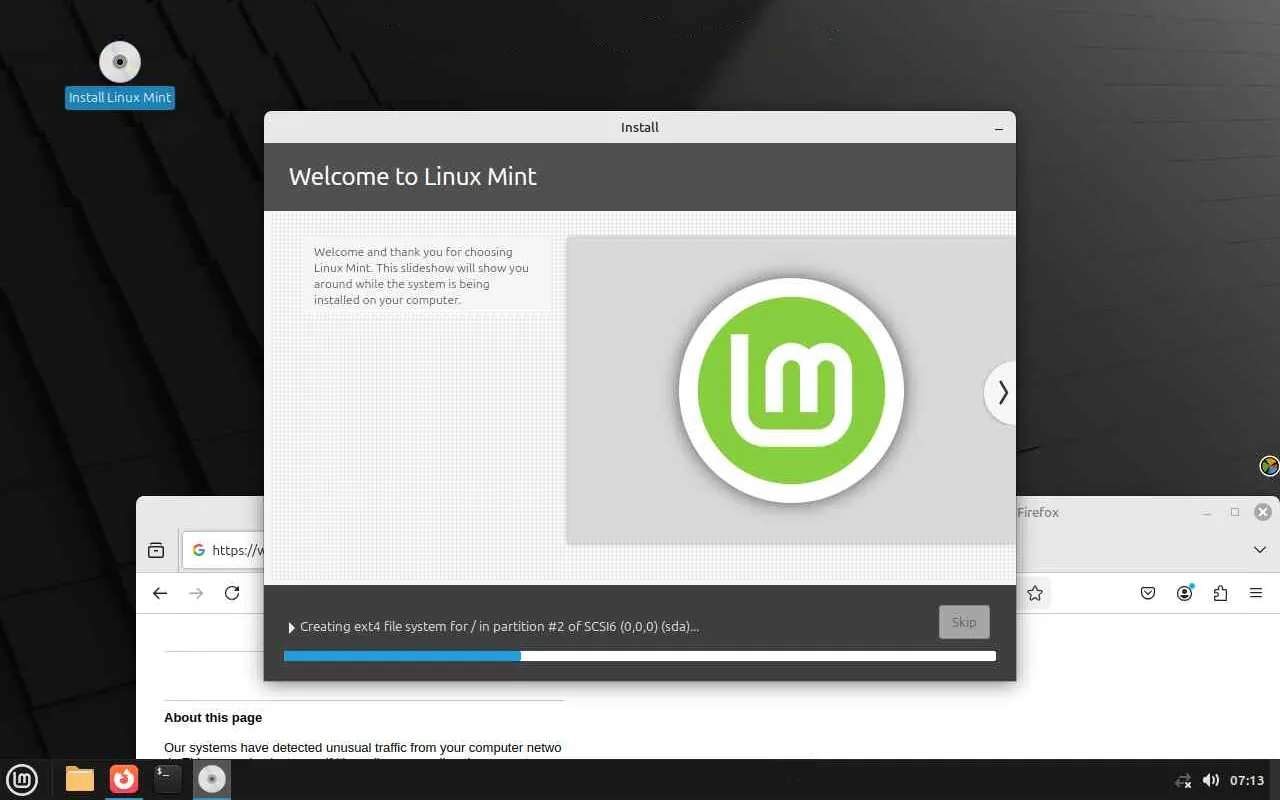Bookmark this page with the star icon
The width and height of the screenshot is (1280, 800).
(1035, 593)
